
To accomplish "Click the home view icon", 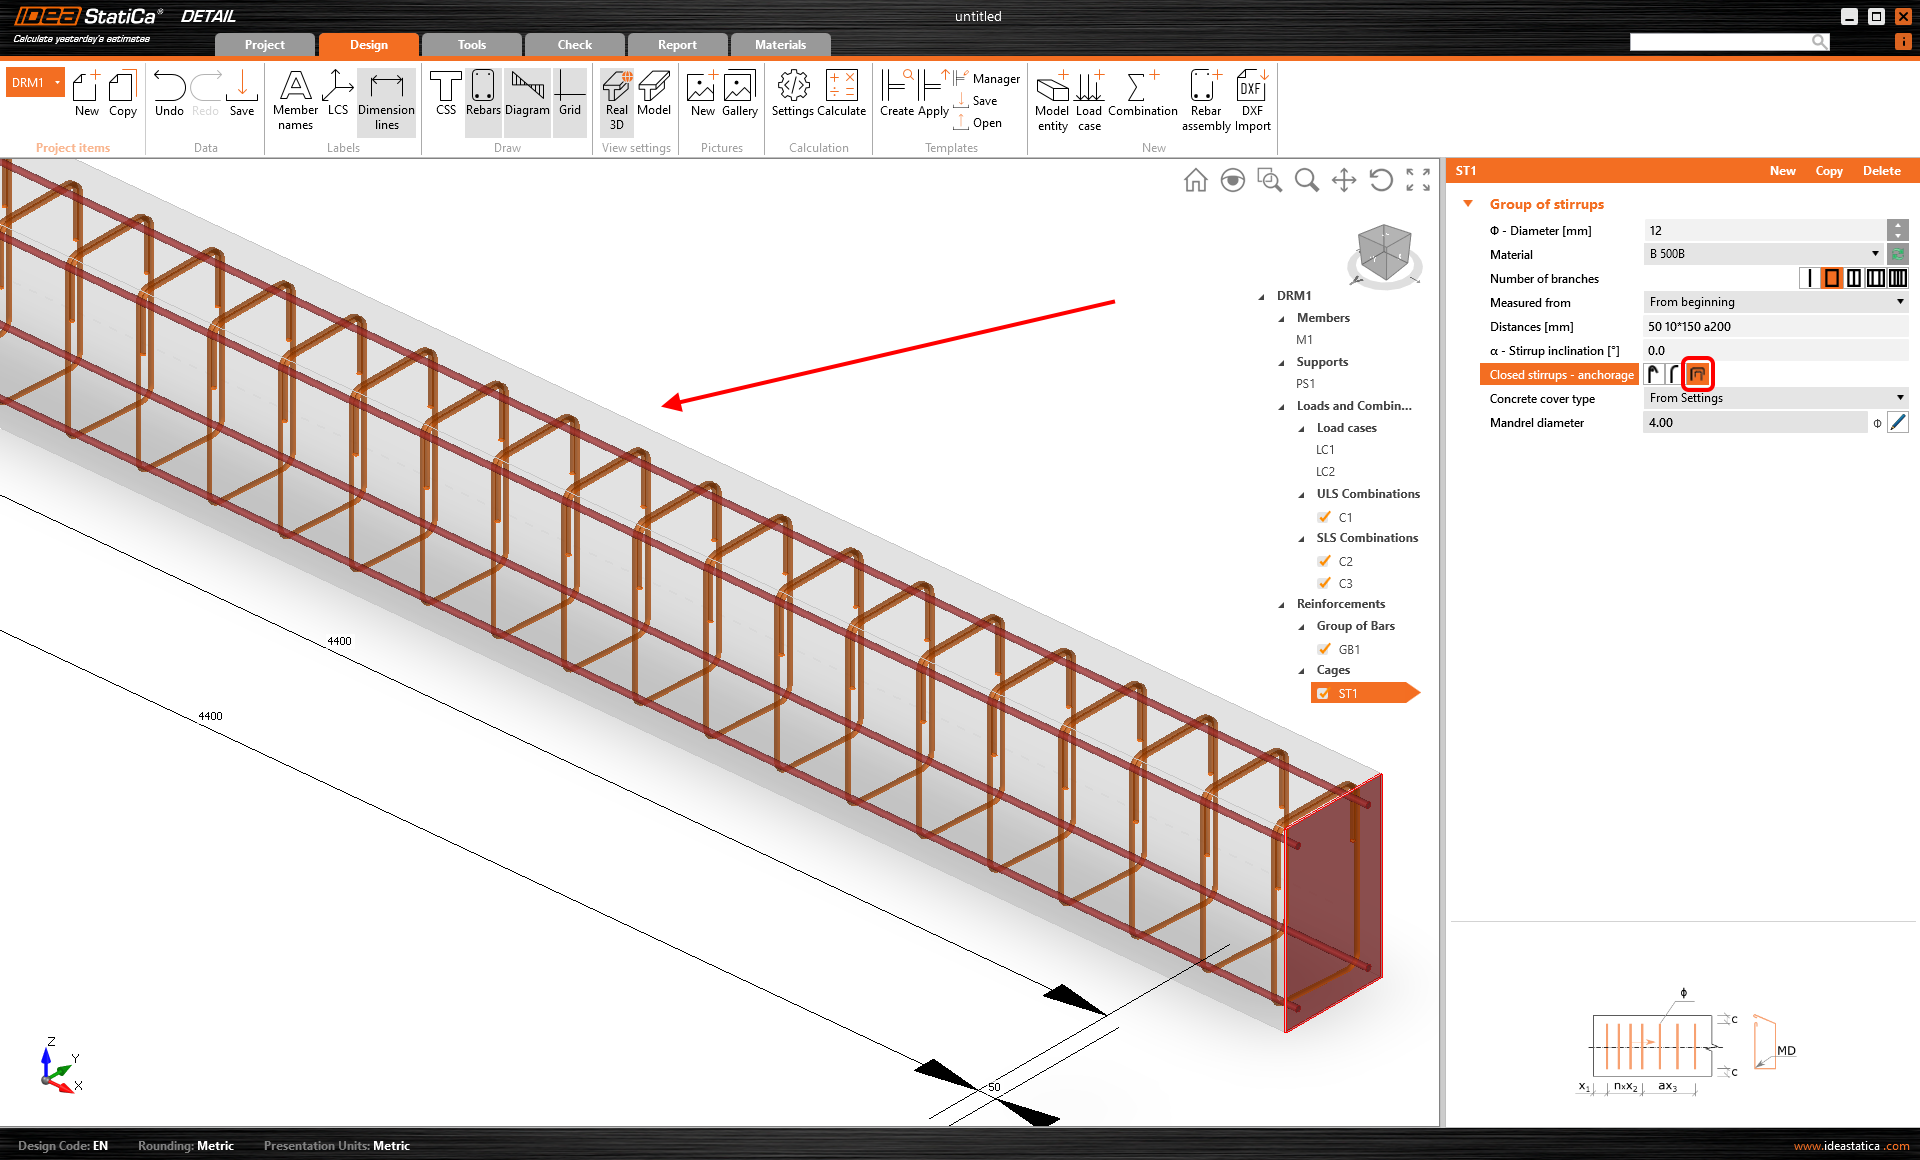I will click(1195, 180).
